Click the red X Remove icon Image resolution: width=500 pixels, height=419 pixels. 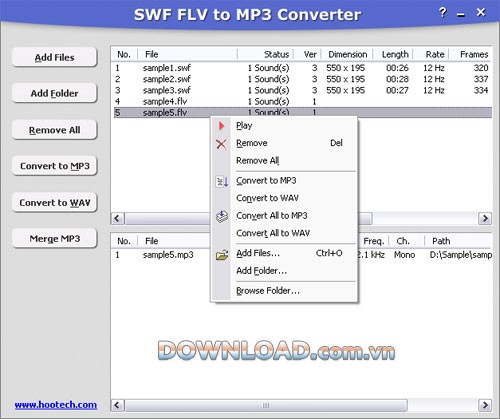click(x=221, y=144)
